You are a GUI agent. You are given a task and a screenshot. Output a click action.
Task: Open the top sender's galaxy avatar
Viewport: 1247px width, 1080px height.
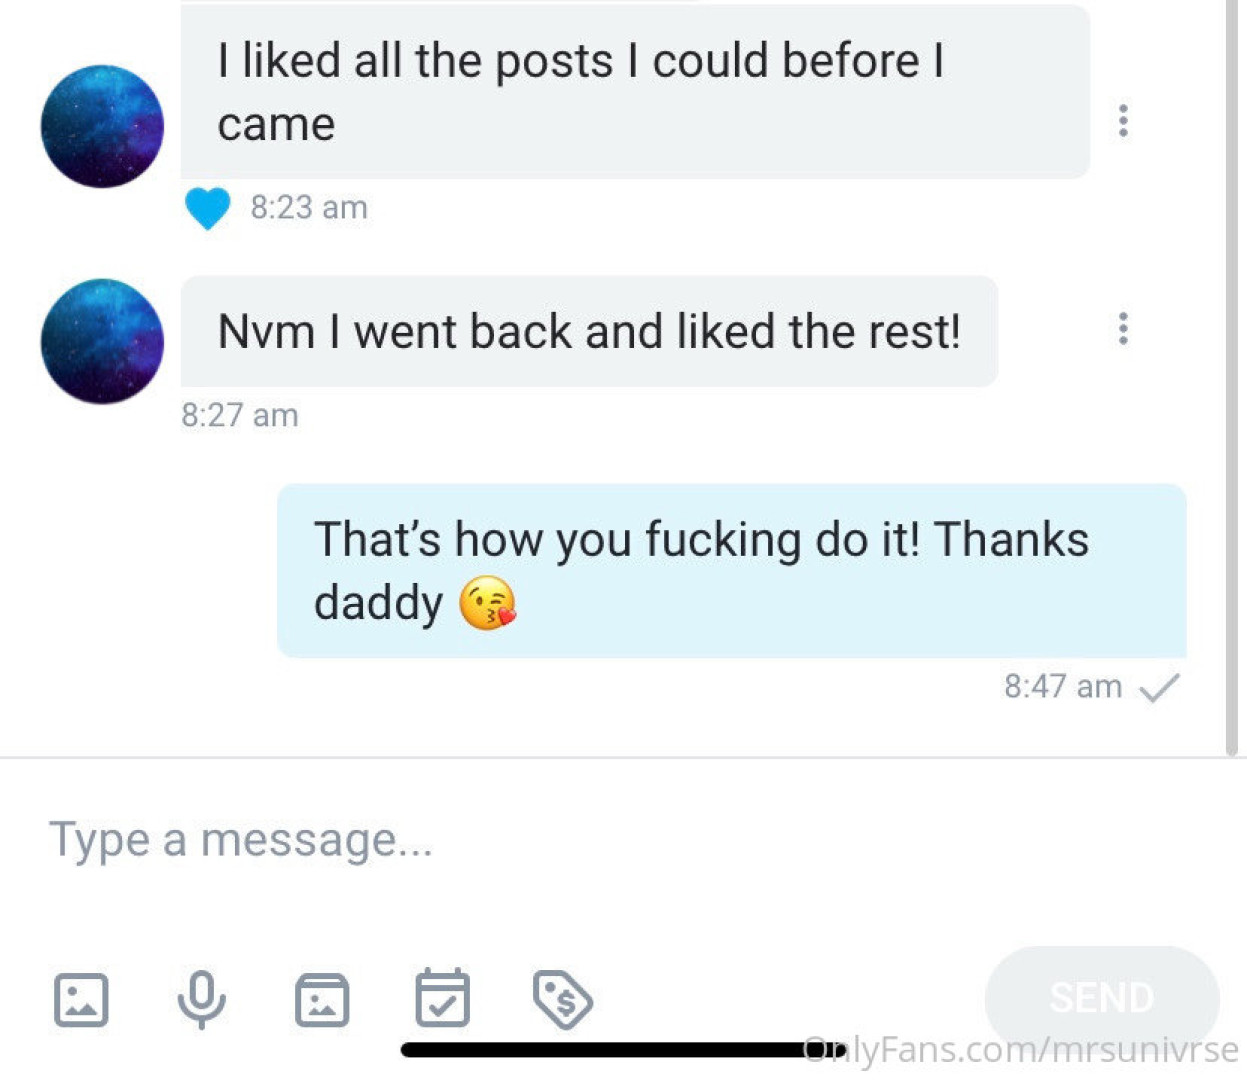click(102, 126)
